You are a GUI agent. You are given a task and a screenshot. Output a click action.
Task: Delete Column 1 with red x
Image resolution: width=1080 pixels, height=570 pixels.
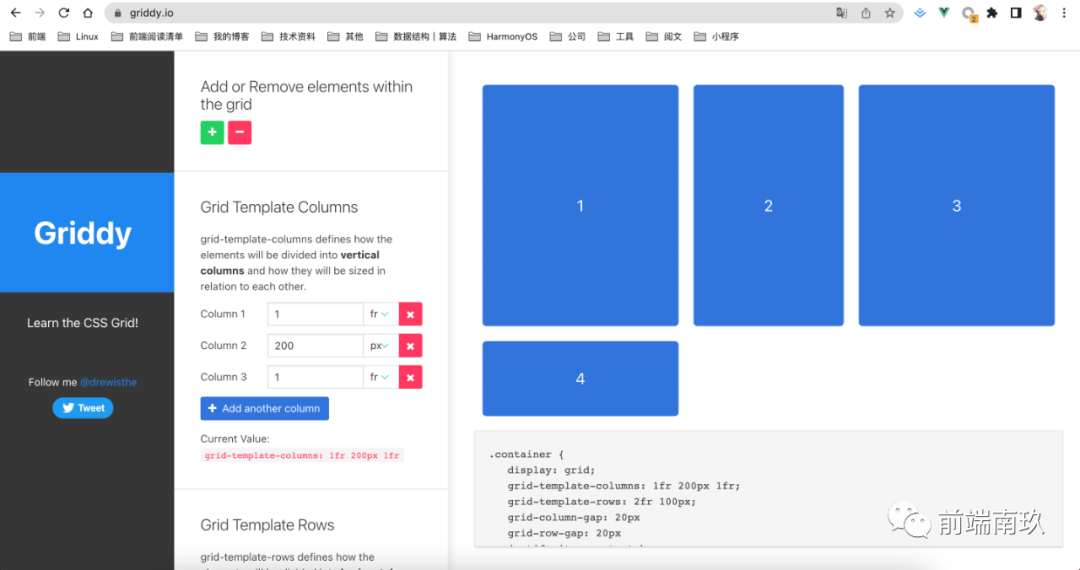tap(411, 314)
